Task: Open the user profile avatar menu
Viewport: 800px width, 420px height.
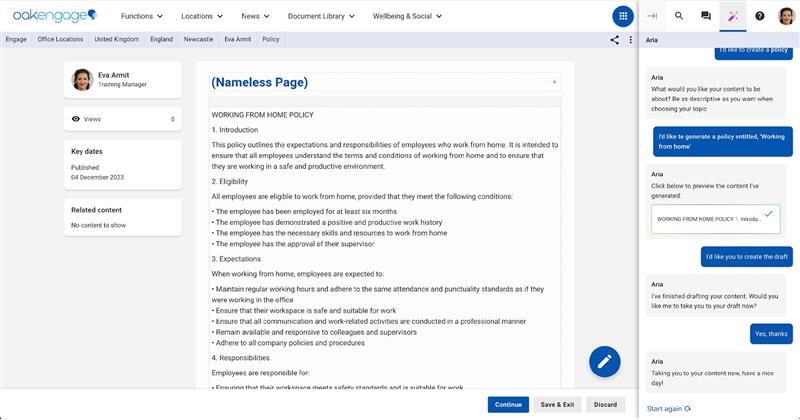Action: (786, 16)
